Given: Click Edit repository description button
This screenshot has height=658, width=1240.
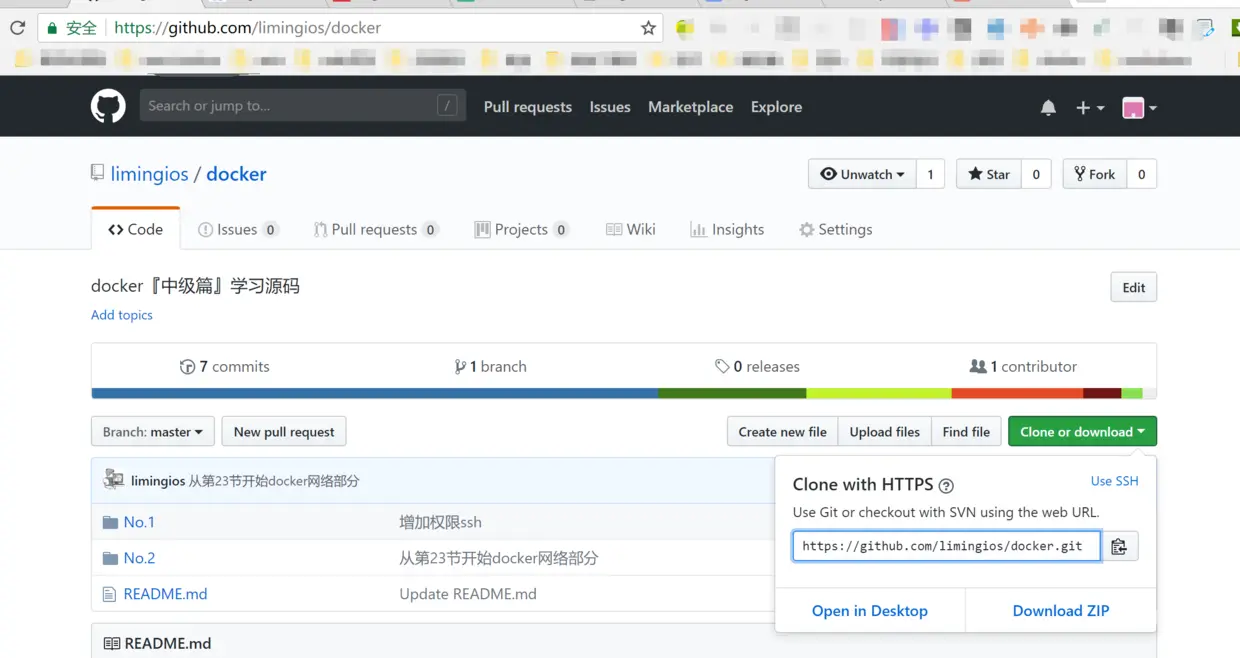Looking at the screenshot, I should click(1133, 287).
